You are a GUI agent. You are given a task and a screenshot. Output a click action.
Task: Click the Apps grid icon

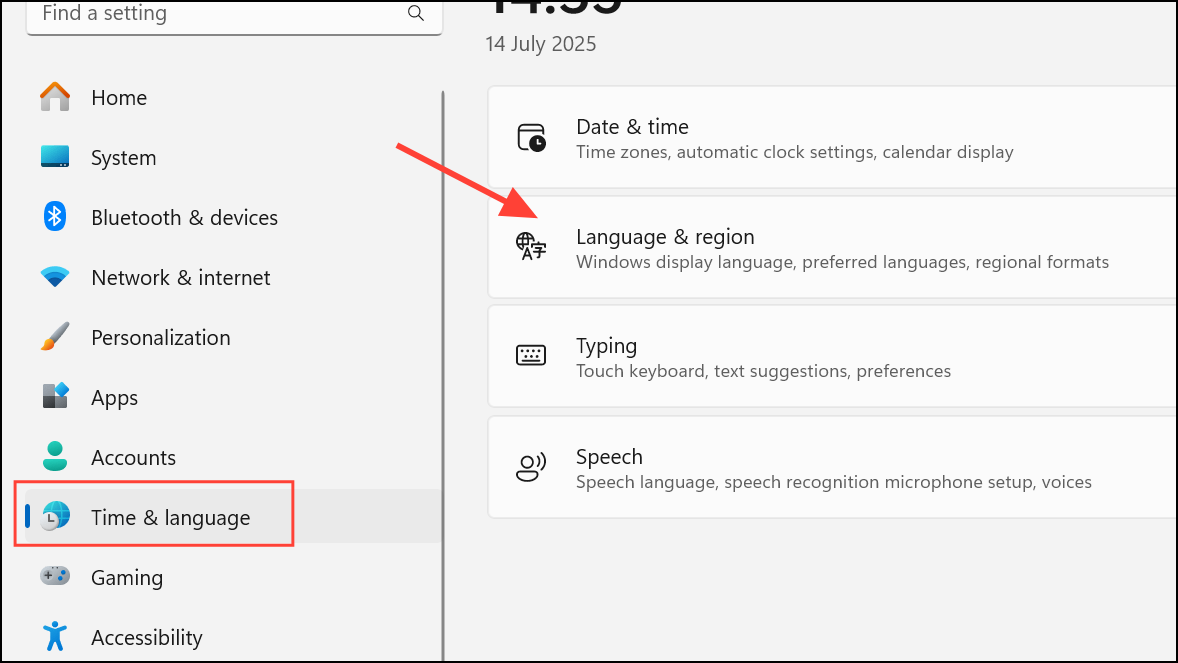[55, 397]
